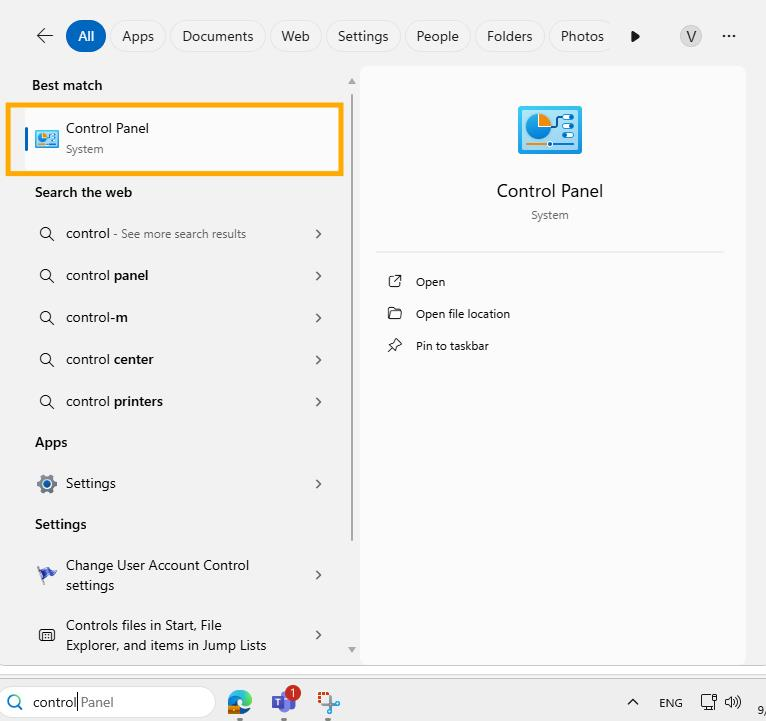
Task: Open Snipping Tool from the taskbar
Action: click(x=328, y=703)
